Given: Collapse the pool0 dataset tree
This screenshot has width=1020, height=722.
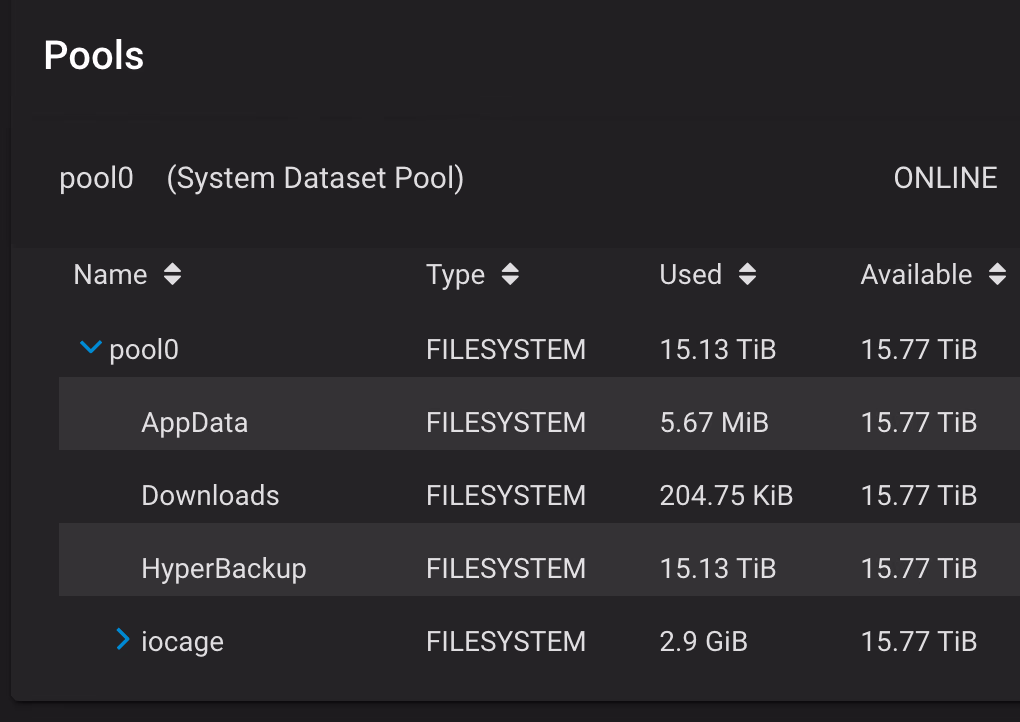Looking at the screenshot, I should 90,348.
